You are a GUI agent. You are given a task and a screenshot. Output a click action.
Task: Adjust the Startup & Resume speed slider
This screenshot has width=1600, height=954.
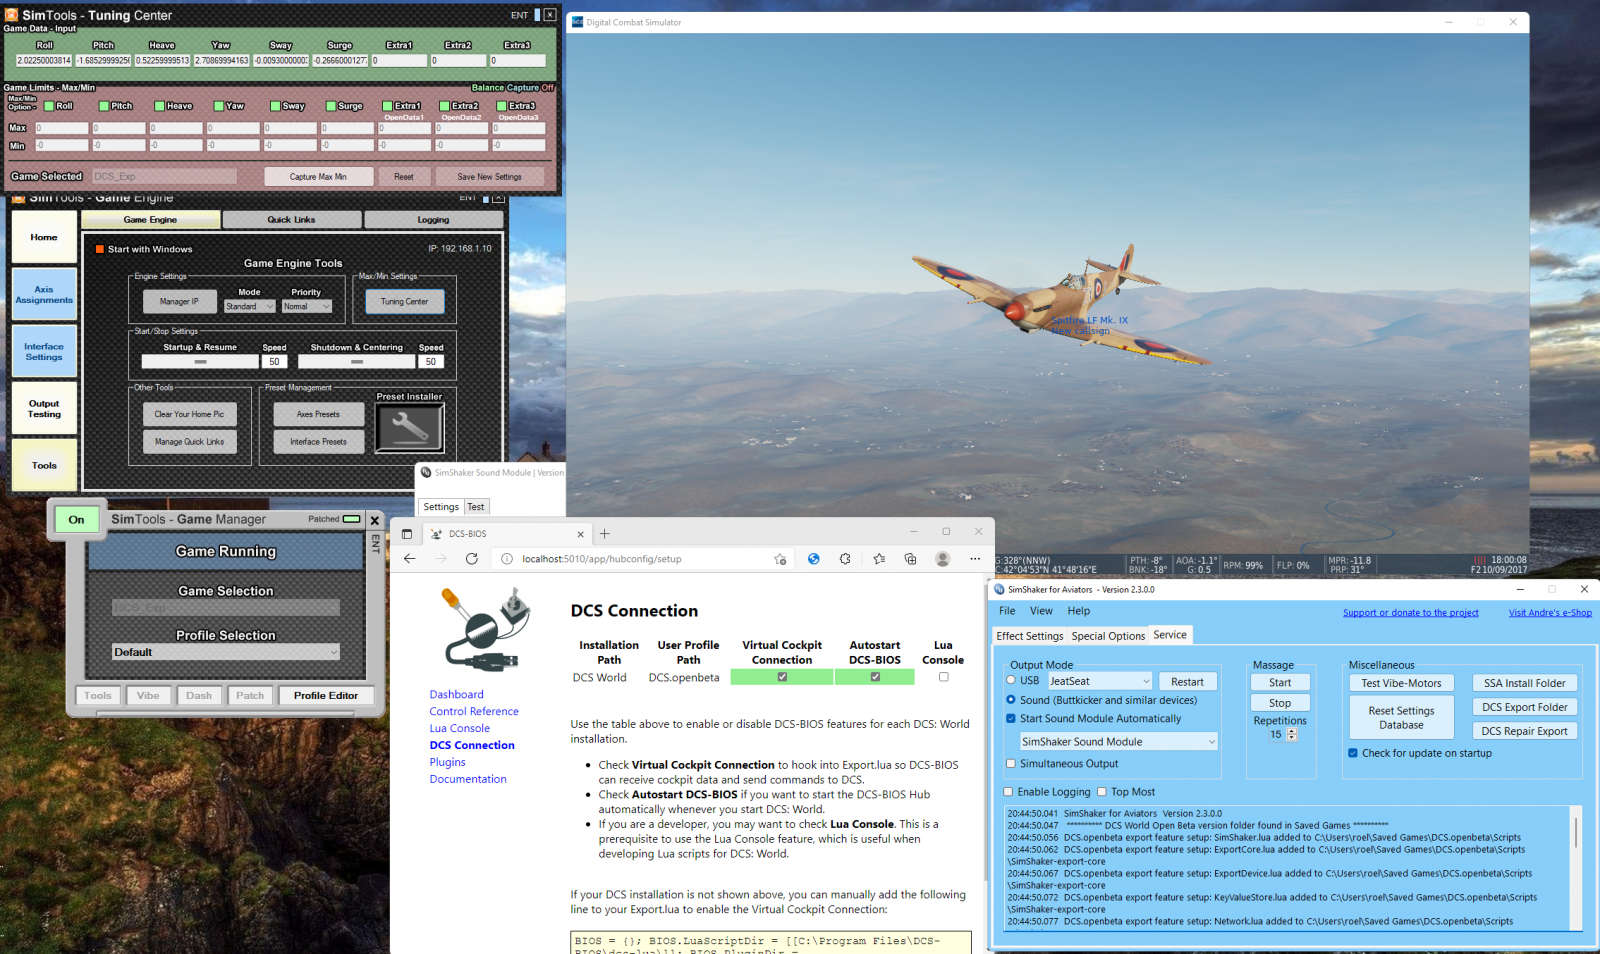click(x=200, y=362)
